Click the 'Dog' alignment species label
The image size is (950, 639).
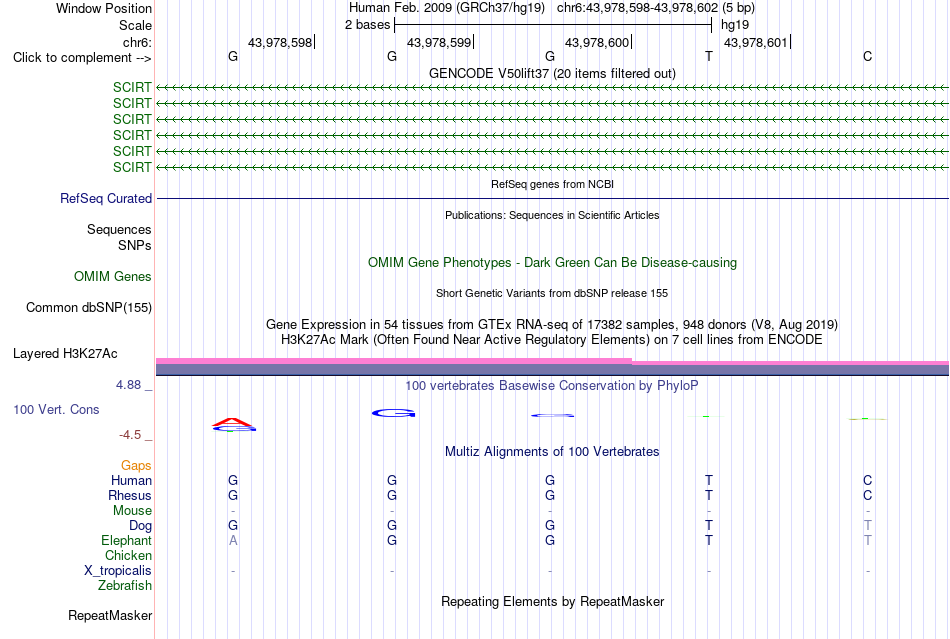[140, 526]
